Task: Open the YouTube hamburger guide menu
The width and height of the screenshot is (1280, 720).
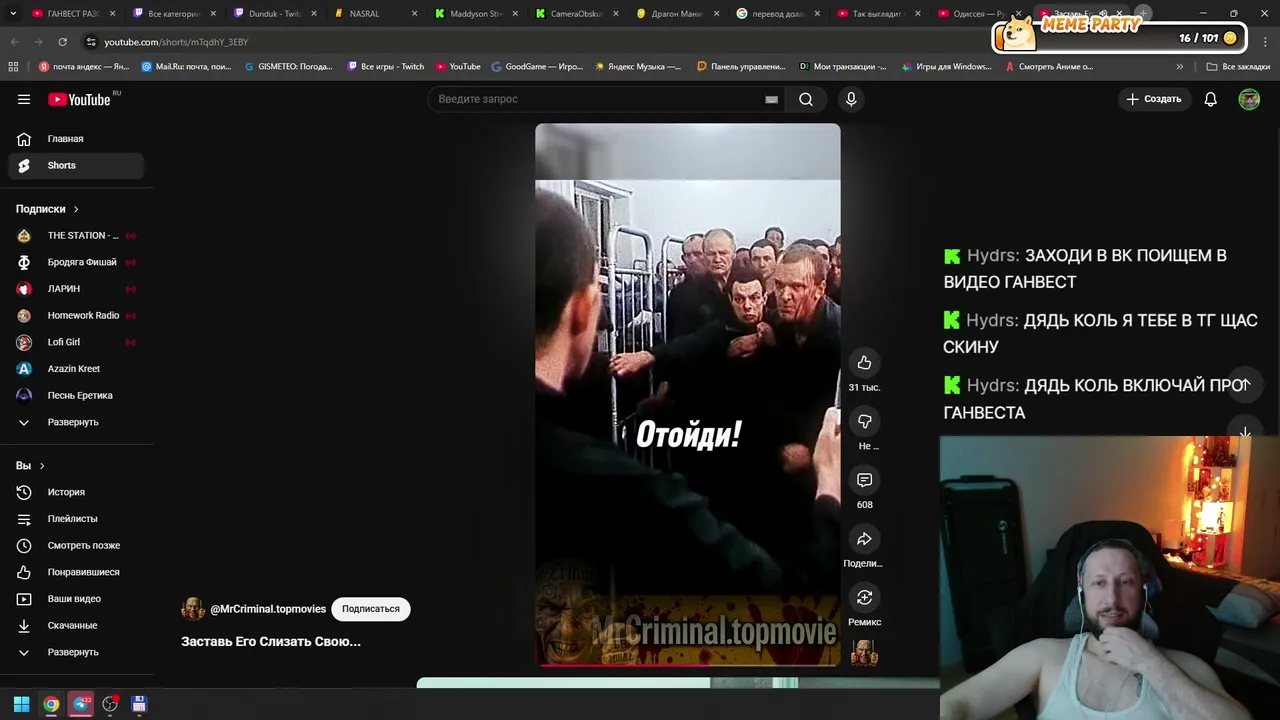Action: (24, 99)
